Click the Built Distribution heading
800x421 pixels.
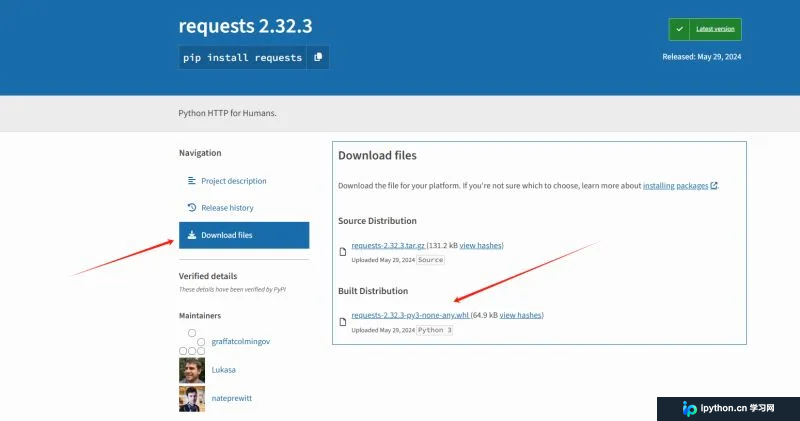[x=373, y=291]
